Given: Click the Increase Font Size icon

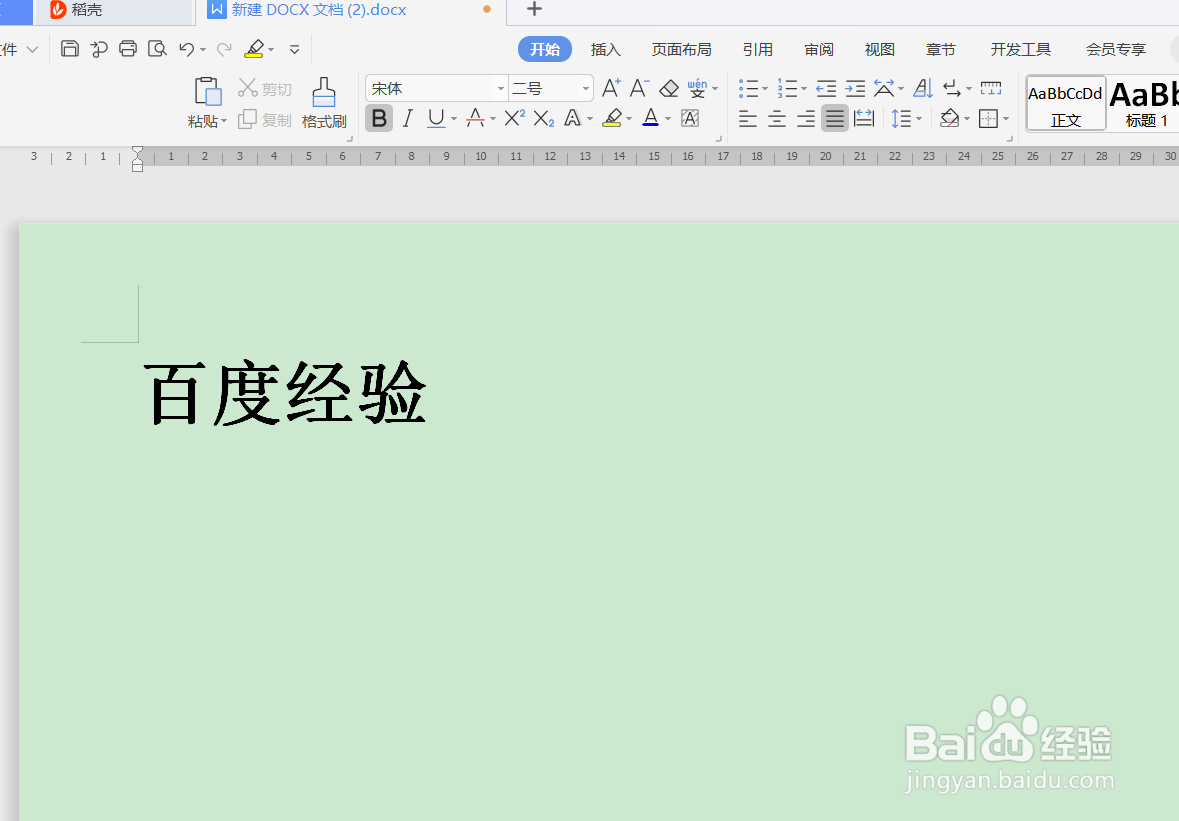Looking at the screenshot, I should 610,88.
